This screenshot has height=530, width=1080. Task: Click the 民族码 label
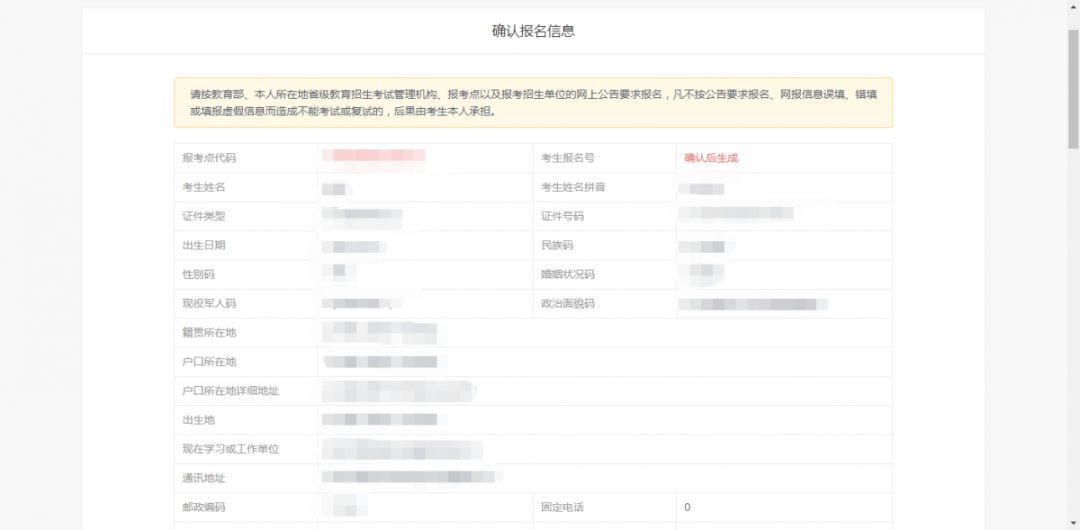click(x=557, y=245)
